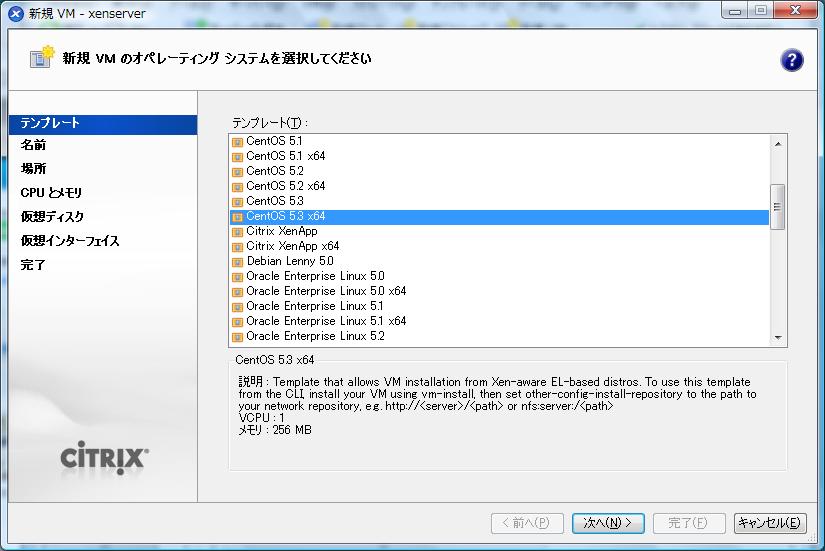Go to the テンプレート wizard step
The height and width of the screenshot is (551, 825).
click(x=103, y=123)
